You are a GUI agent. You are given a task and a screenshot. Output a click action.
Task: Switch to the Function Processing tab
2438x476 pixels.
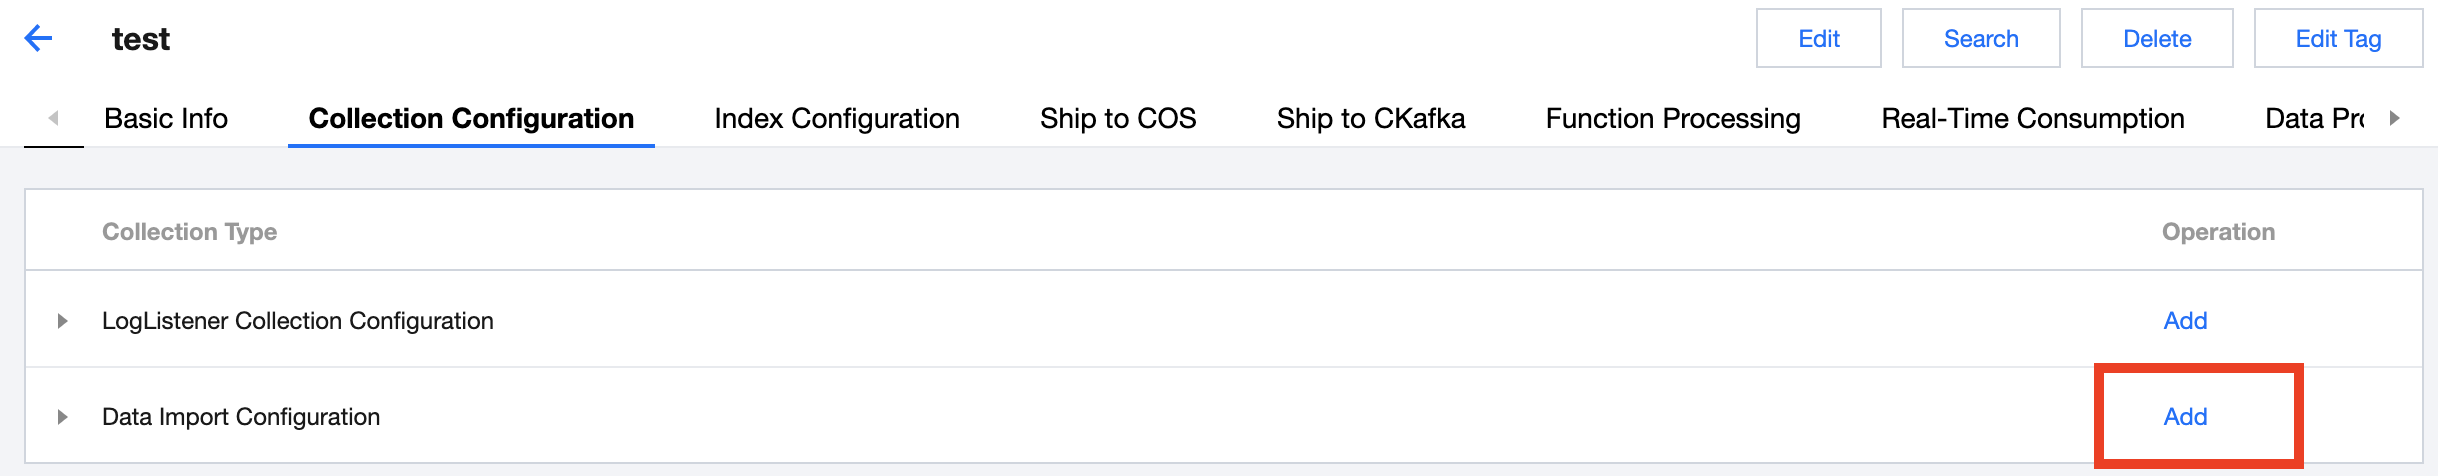[1672, 119]
